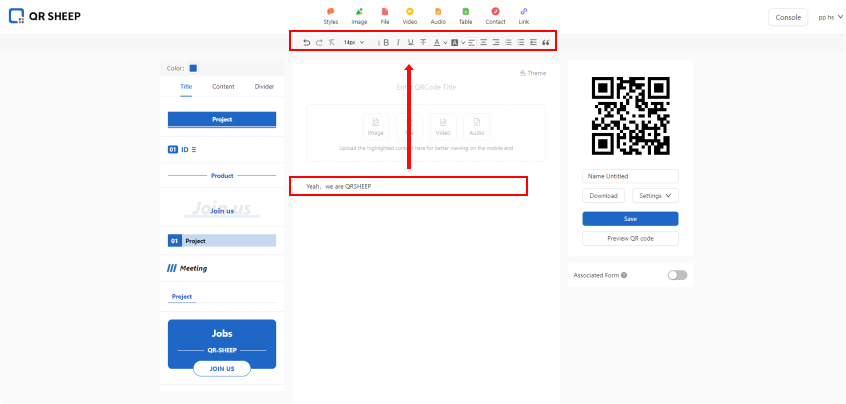
Task: Toggle the Associated Form switch
Action: [677, 275]
